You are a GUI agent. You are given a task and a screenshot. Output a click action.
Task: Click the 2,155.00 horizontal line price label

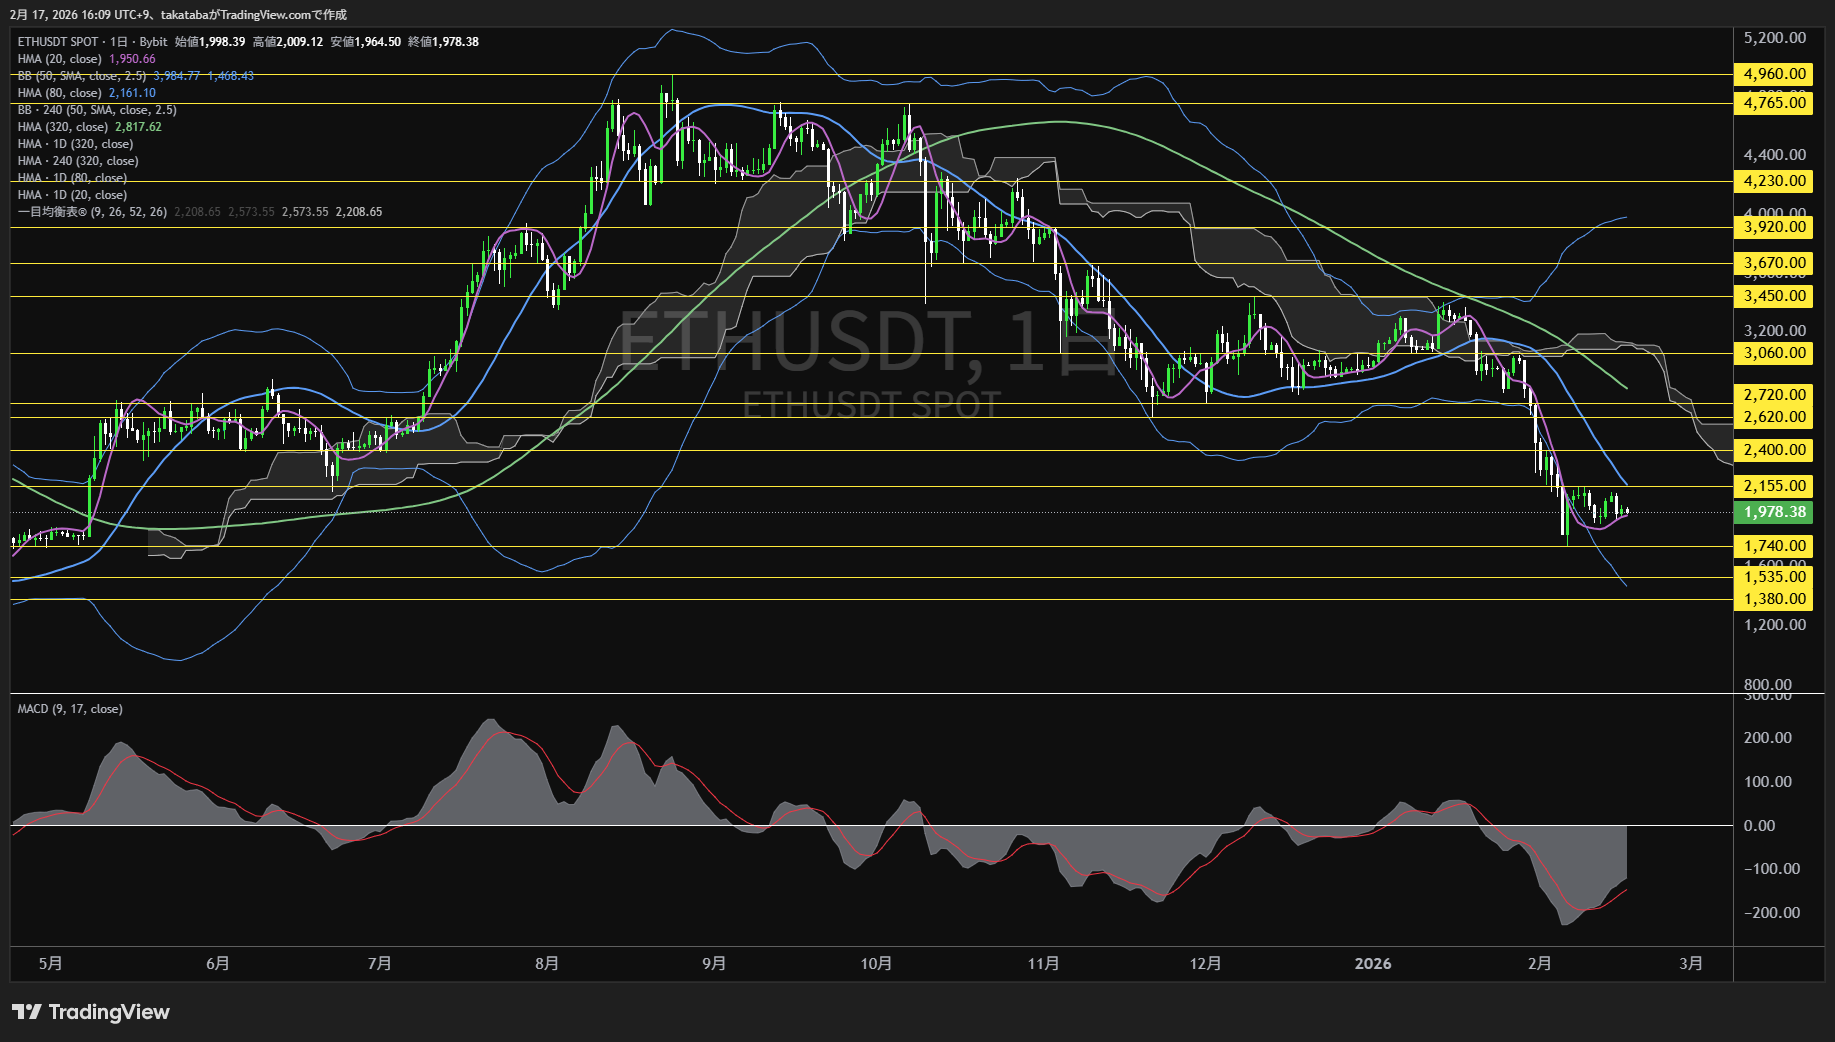(x=1774, y=486)
